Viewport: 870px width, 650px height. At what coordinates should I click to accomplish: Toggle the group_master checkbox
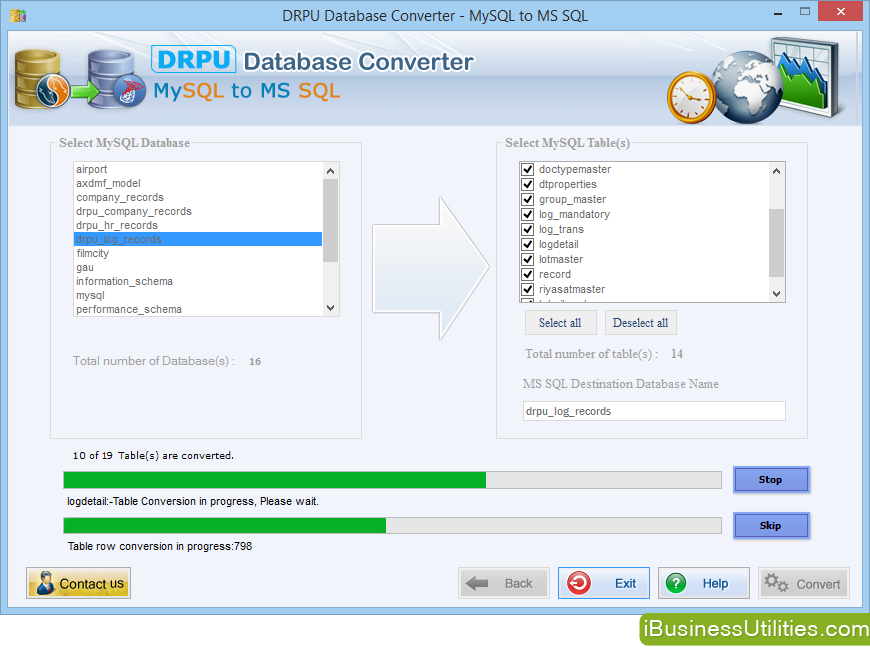click(x=528, y=199)
